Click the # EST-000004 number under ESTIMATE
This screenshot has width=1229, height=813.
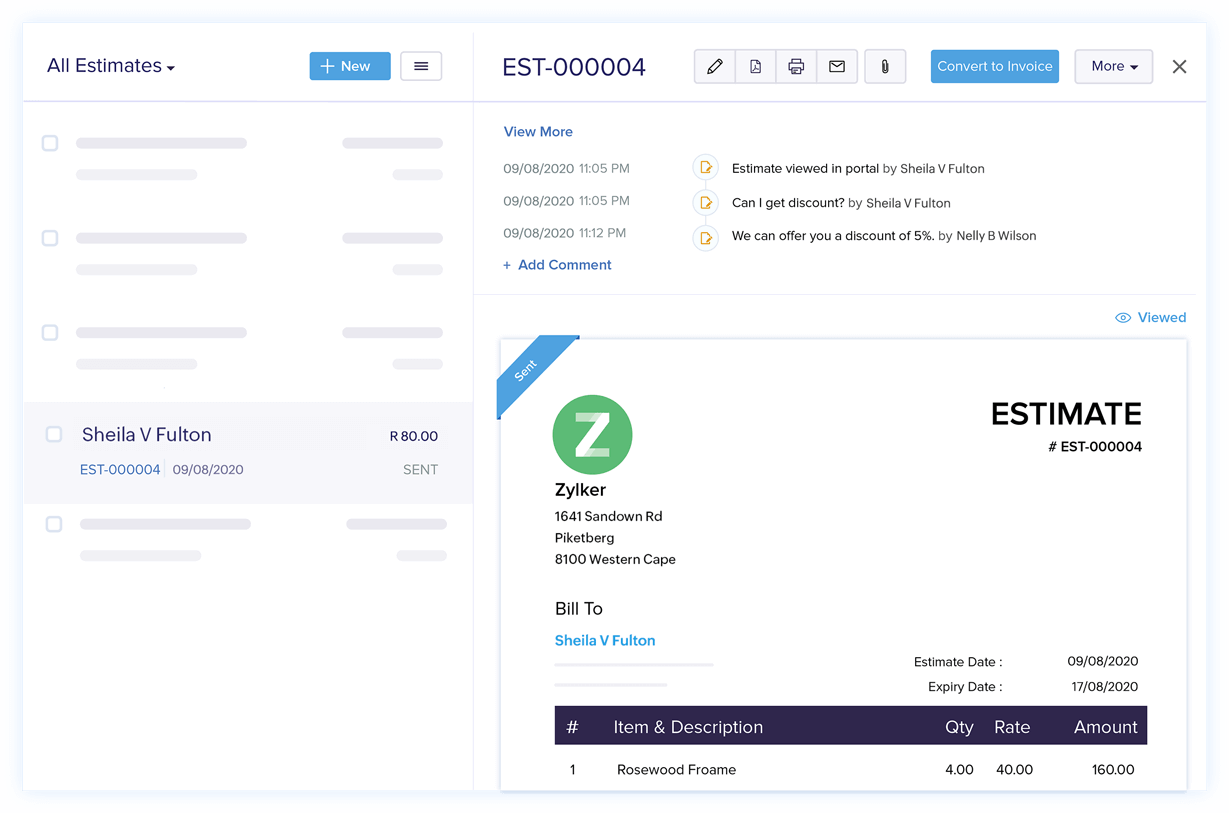[1095, 447]
